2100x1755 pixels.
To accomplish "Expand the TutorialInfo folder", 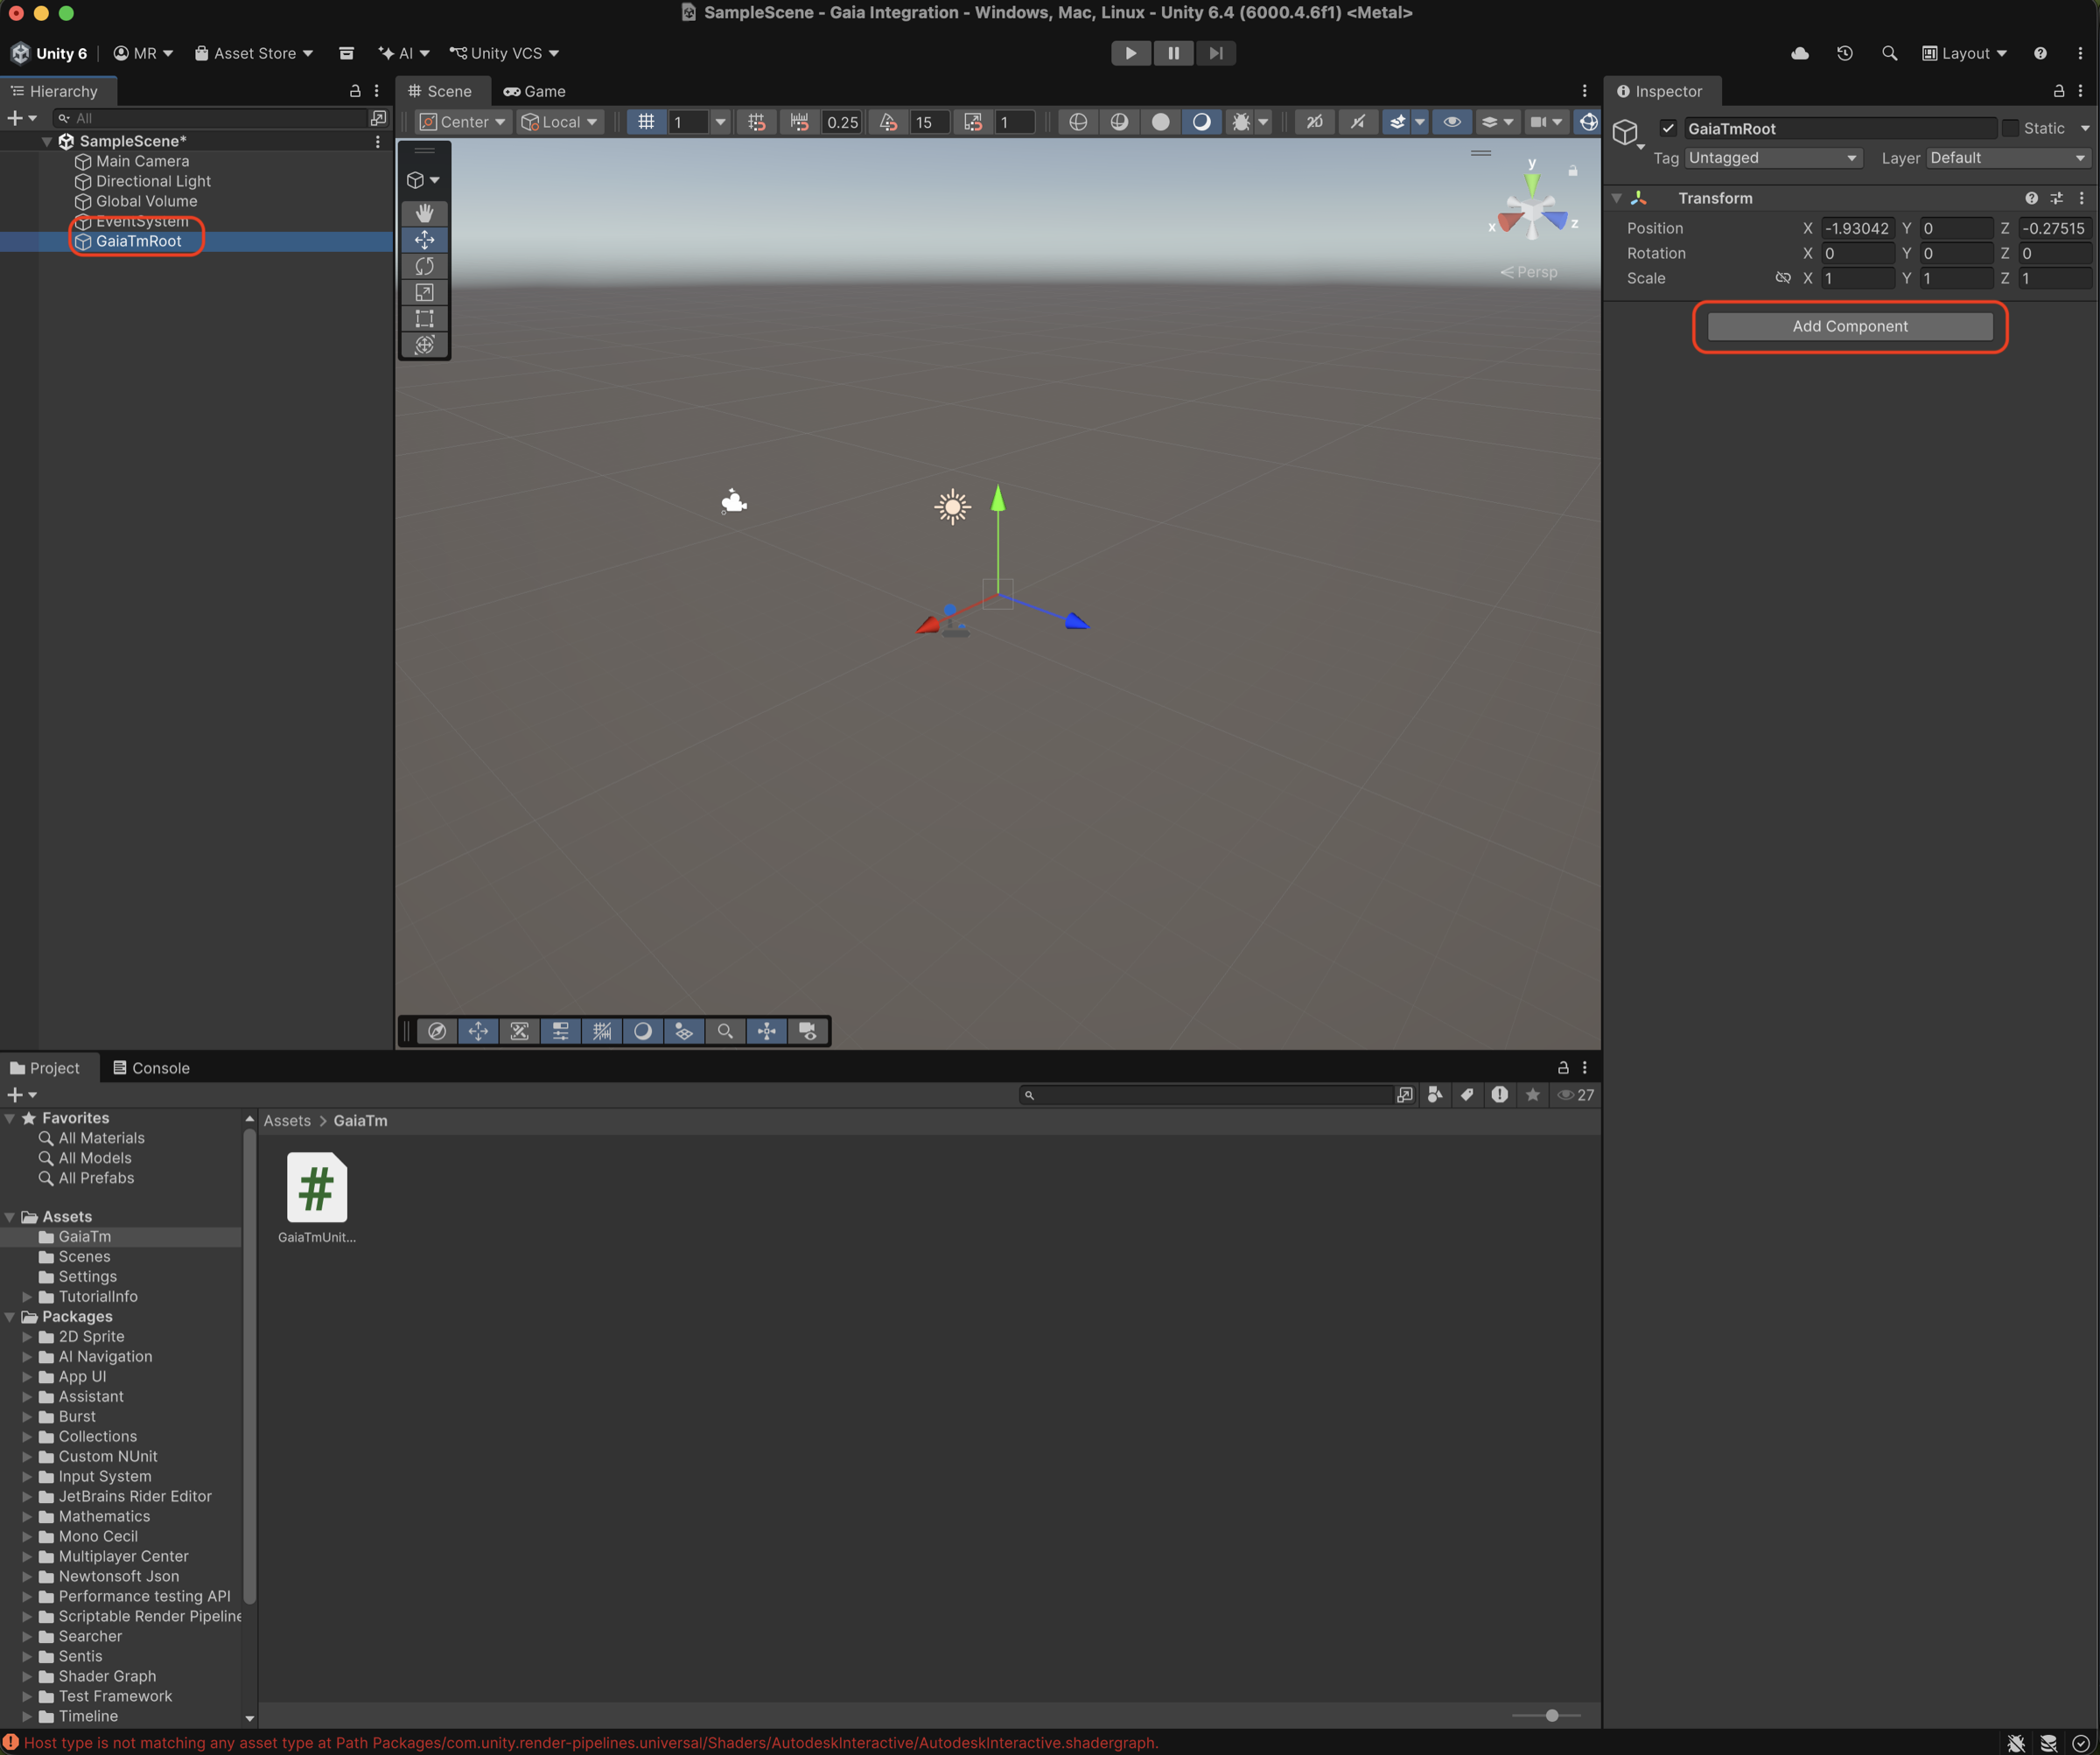I will point(27,1297).
